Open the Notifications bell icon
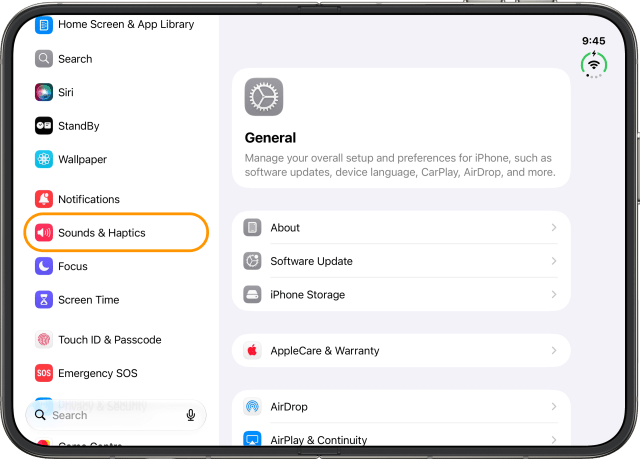 pos(44,199)
